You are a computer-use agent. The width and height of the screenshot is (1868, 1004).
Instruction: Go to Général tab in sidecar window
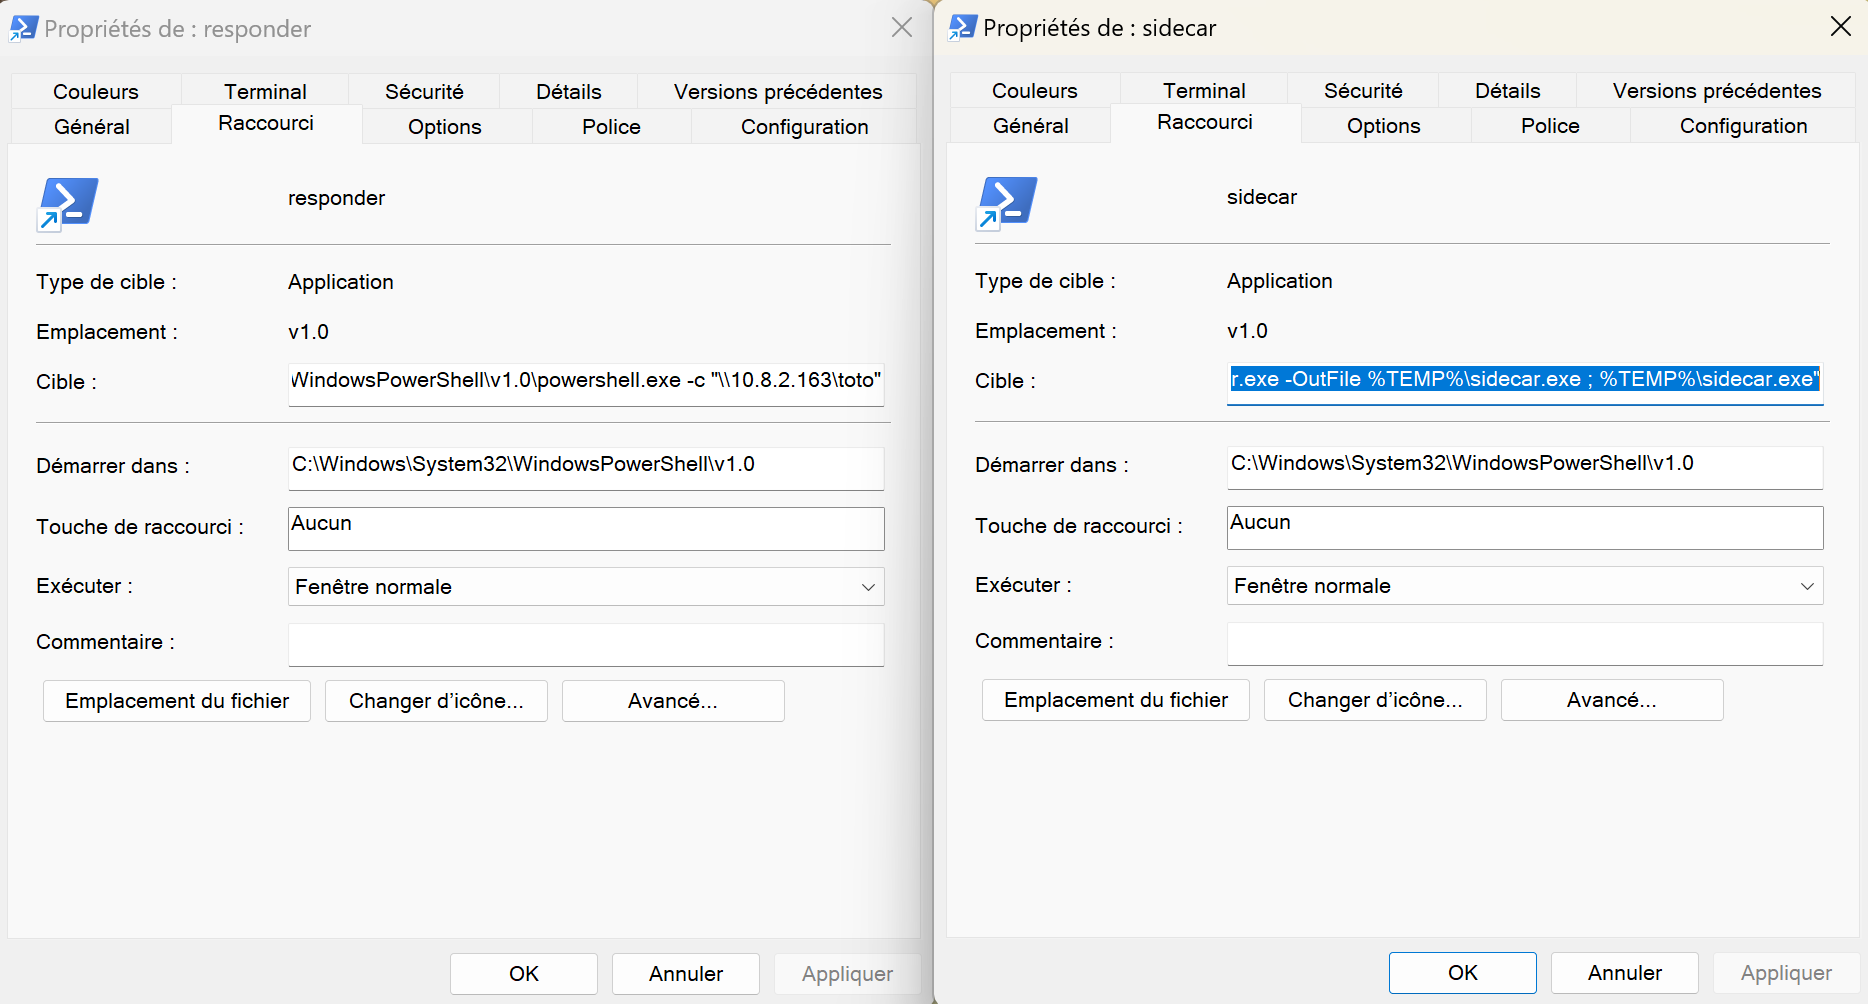(1031, 125)
